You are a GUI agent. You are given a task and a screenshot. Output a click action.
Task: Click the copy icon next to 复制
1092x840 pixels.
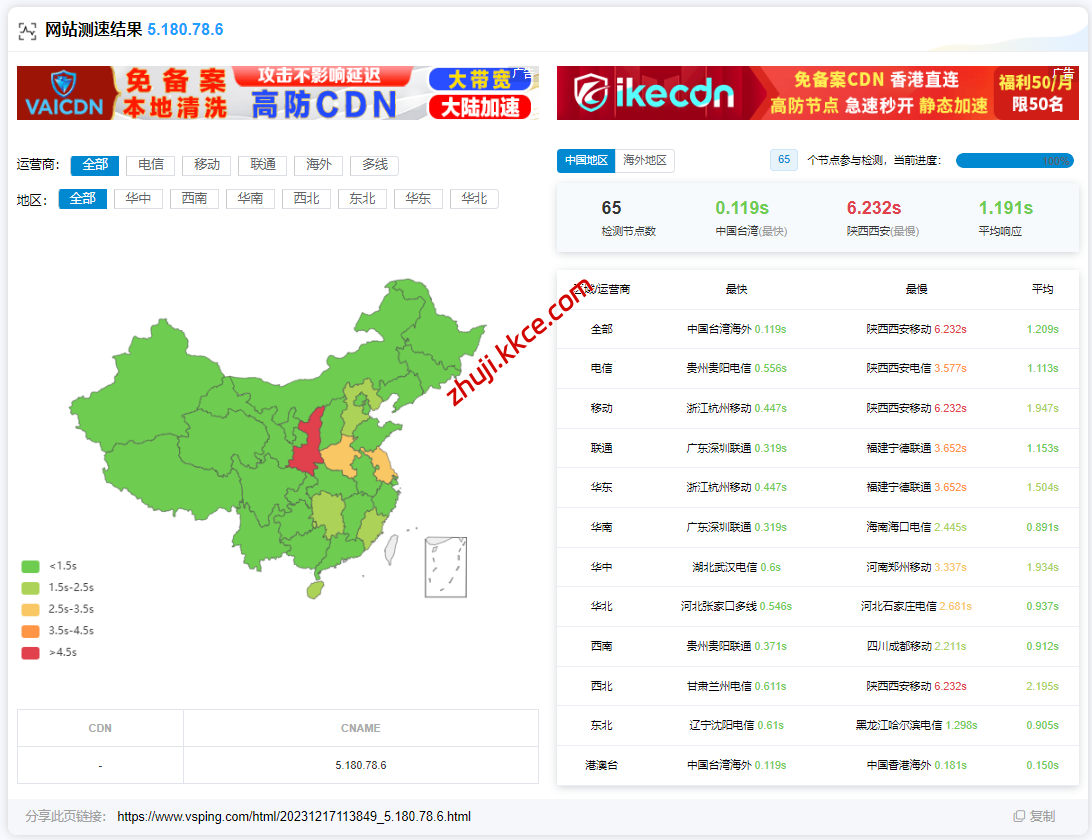pos(1019,816)
